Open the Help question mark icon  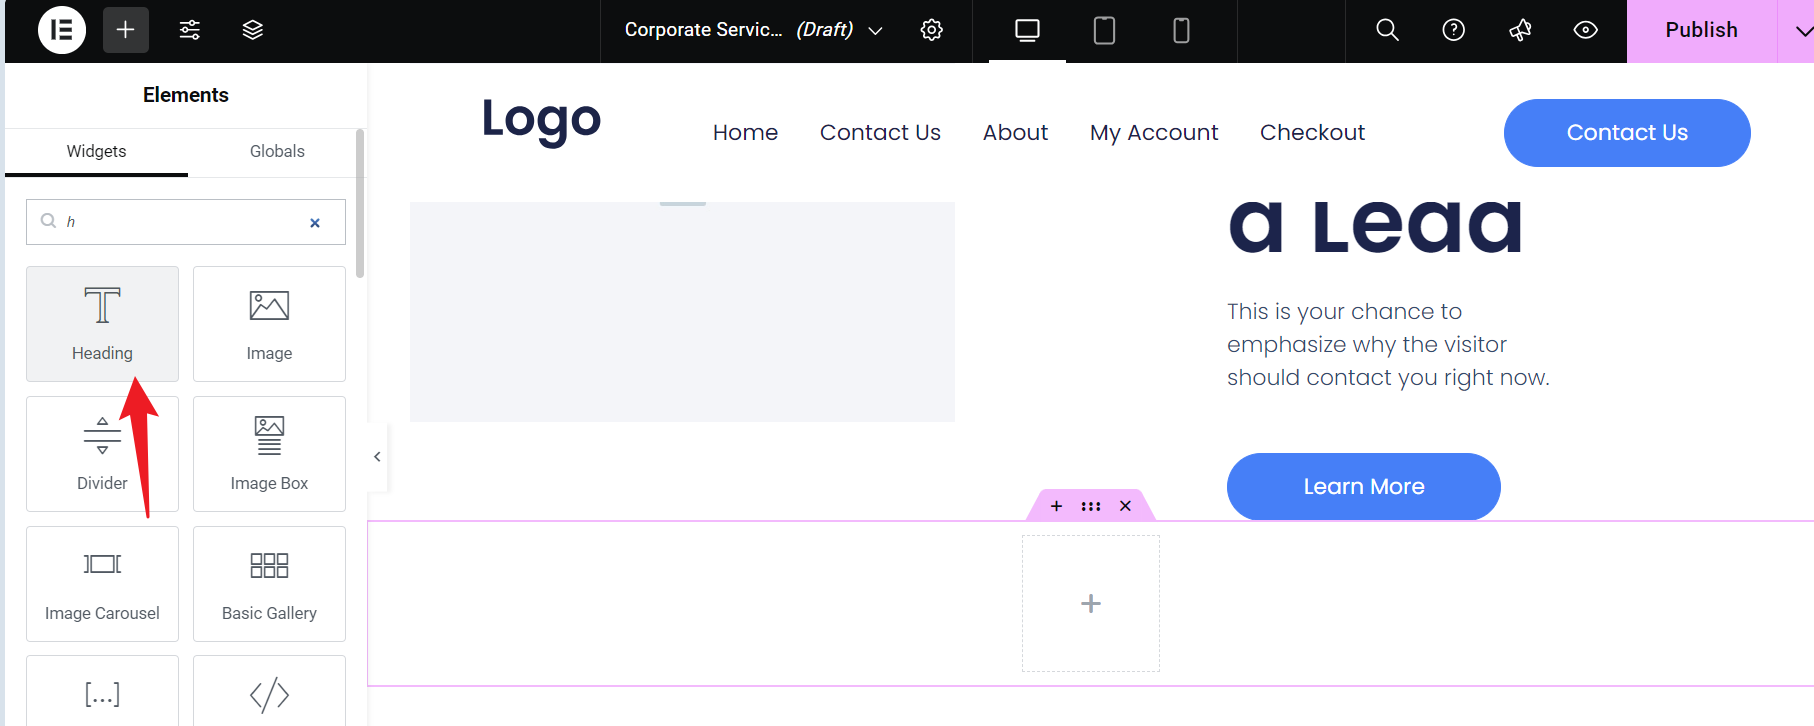pyautogui.click(x=1453, y=30)
